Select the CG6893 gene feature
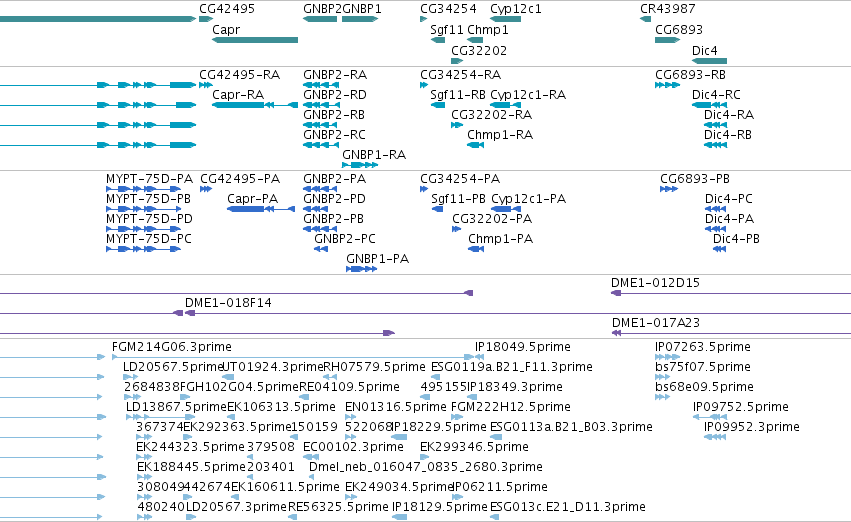This screenshot has width=851, height=522. tap(668, 40)
